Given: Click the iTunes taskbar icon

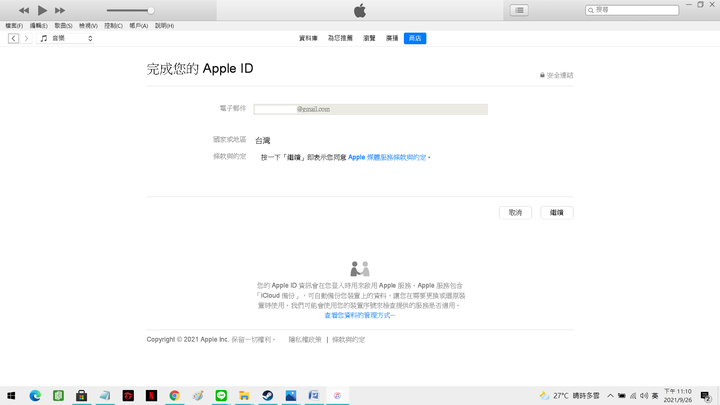Looking at the screenshot, I should pyautogui.click(x=338, y=395).
